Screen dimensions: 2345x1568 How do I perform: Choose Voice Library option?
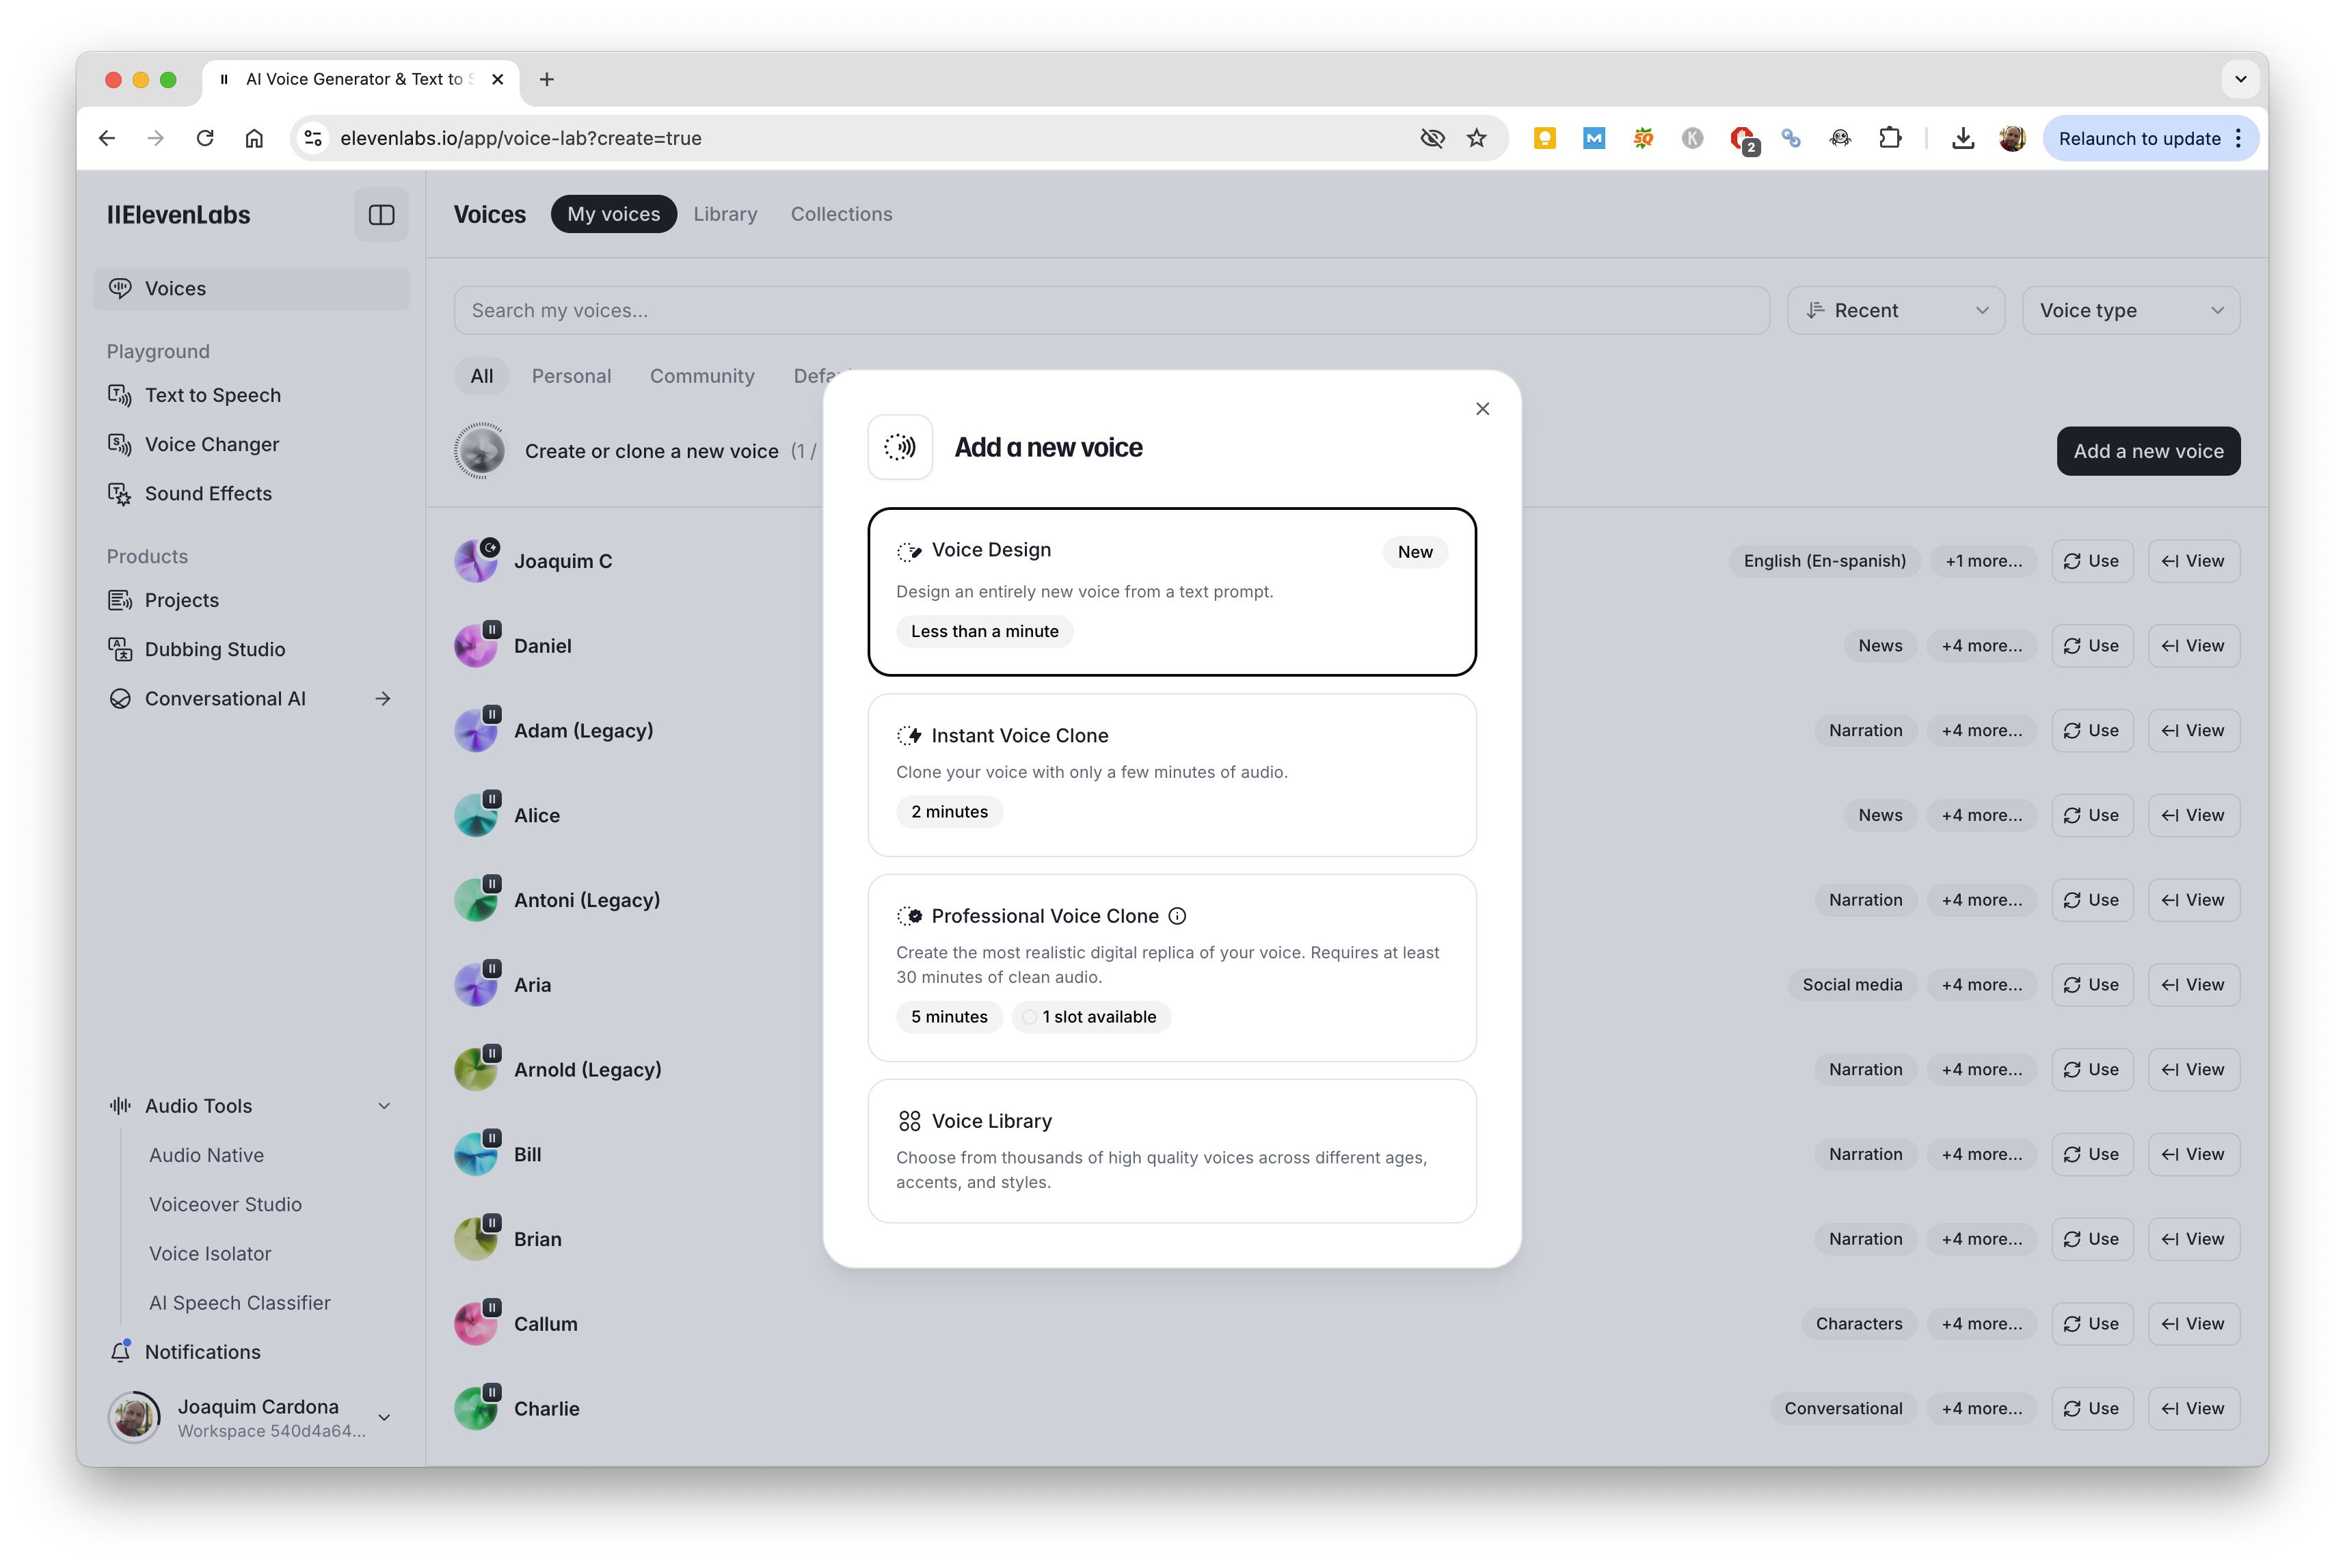pos(1171,1150)
